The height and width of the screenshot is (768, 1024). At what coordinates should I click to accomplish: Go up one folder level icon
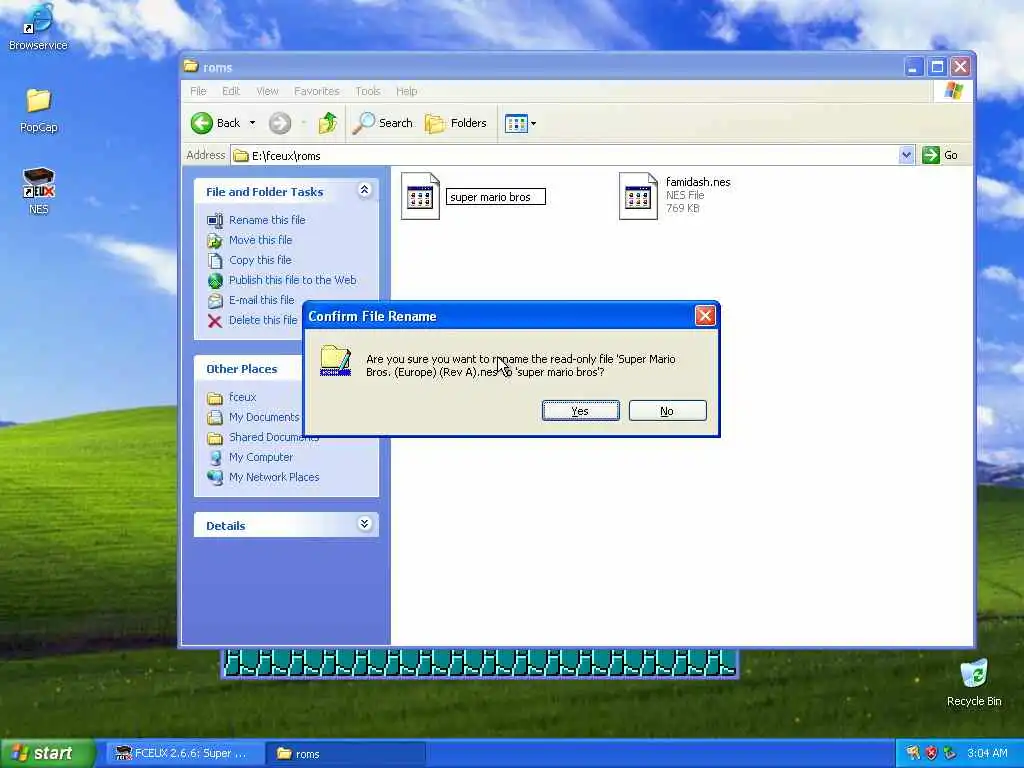327,123
